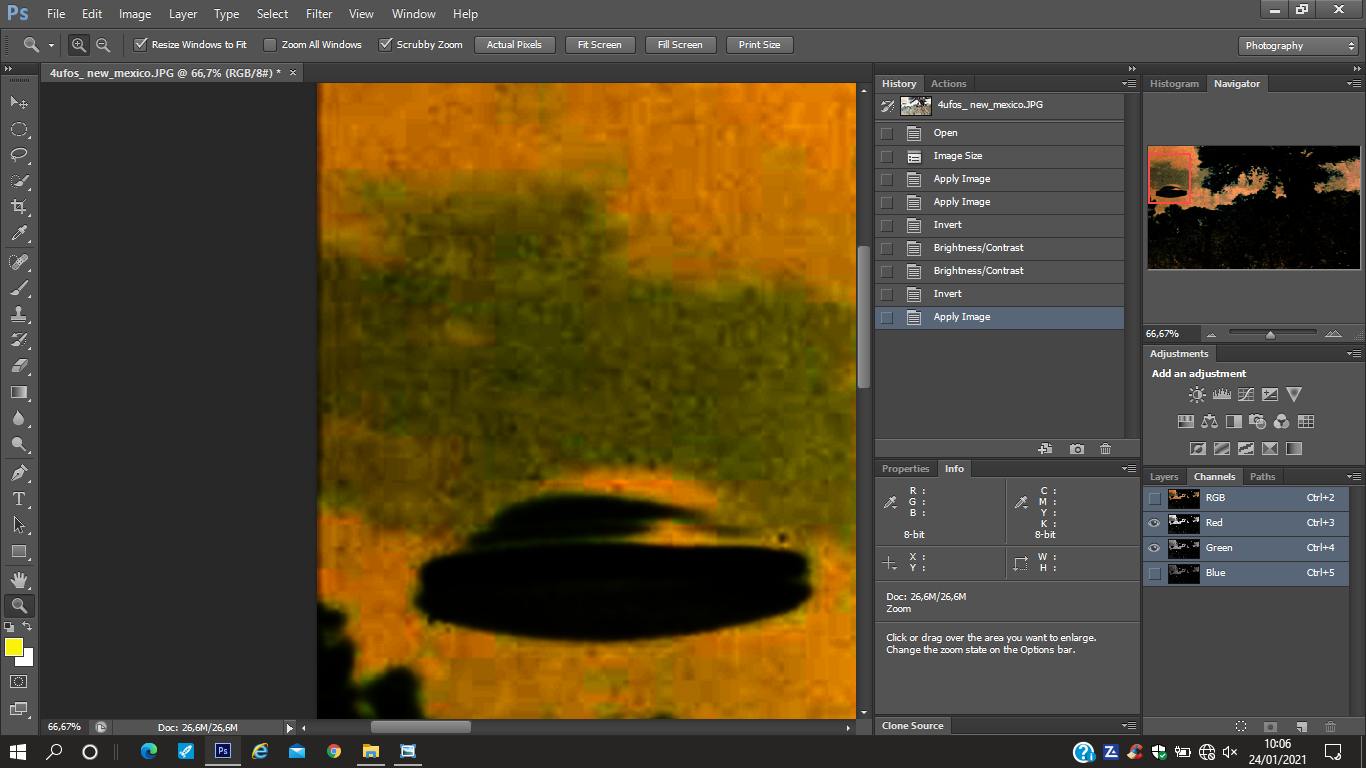This screenshot has height=768, width=1366.
Task: Switch to the Layers tab
Action: point(1164,477)
